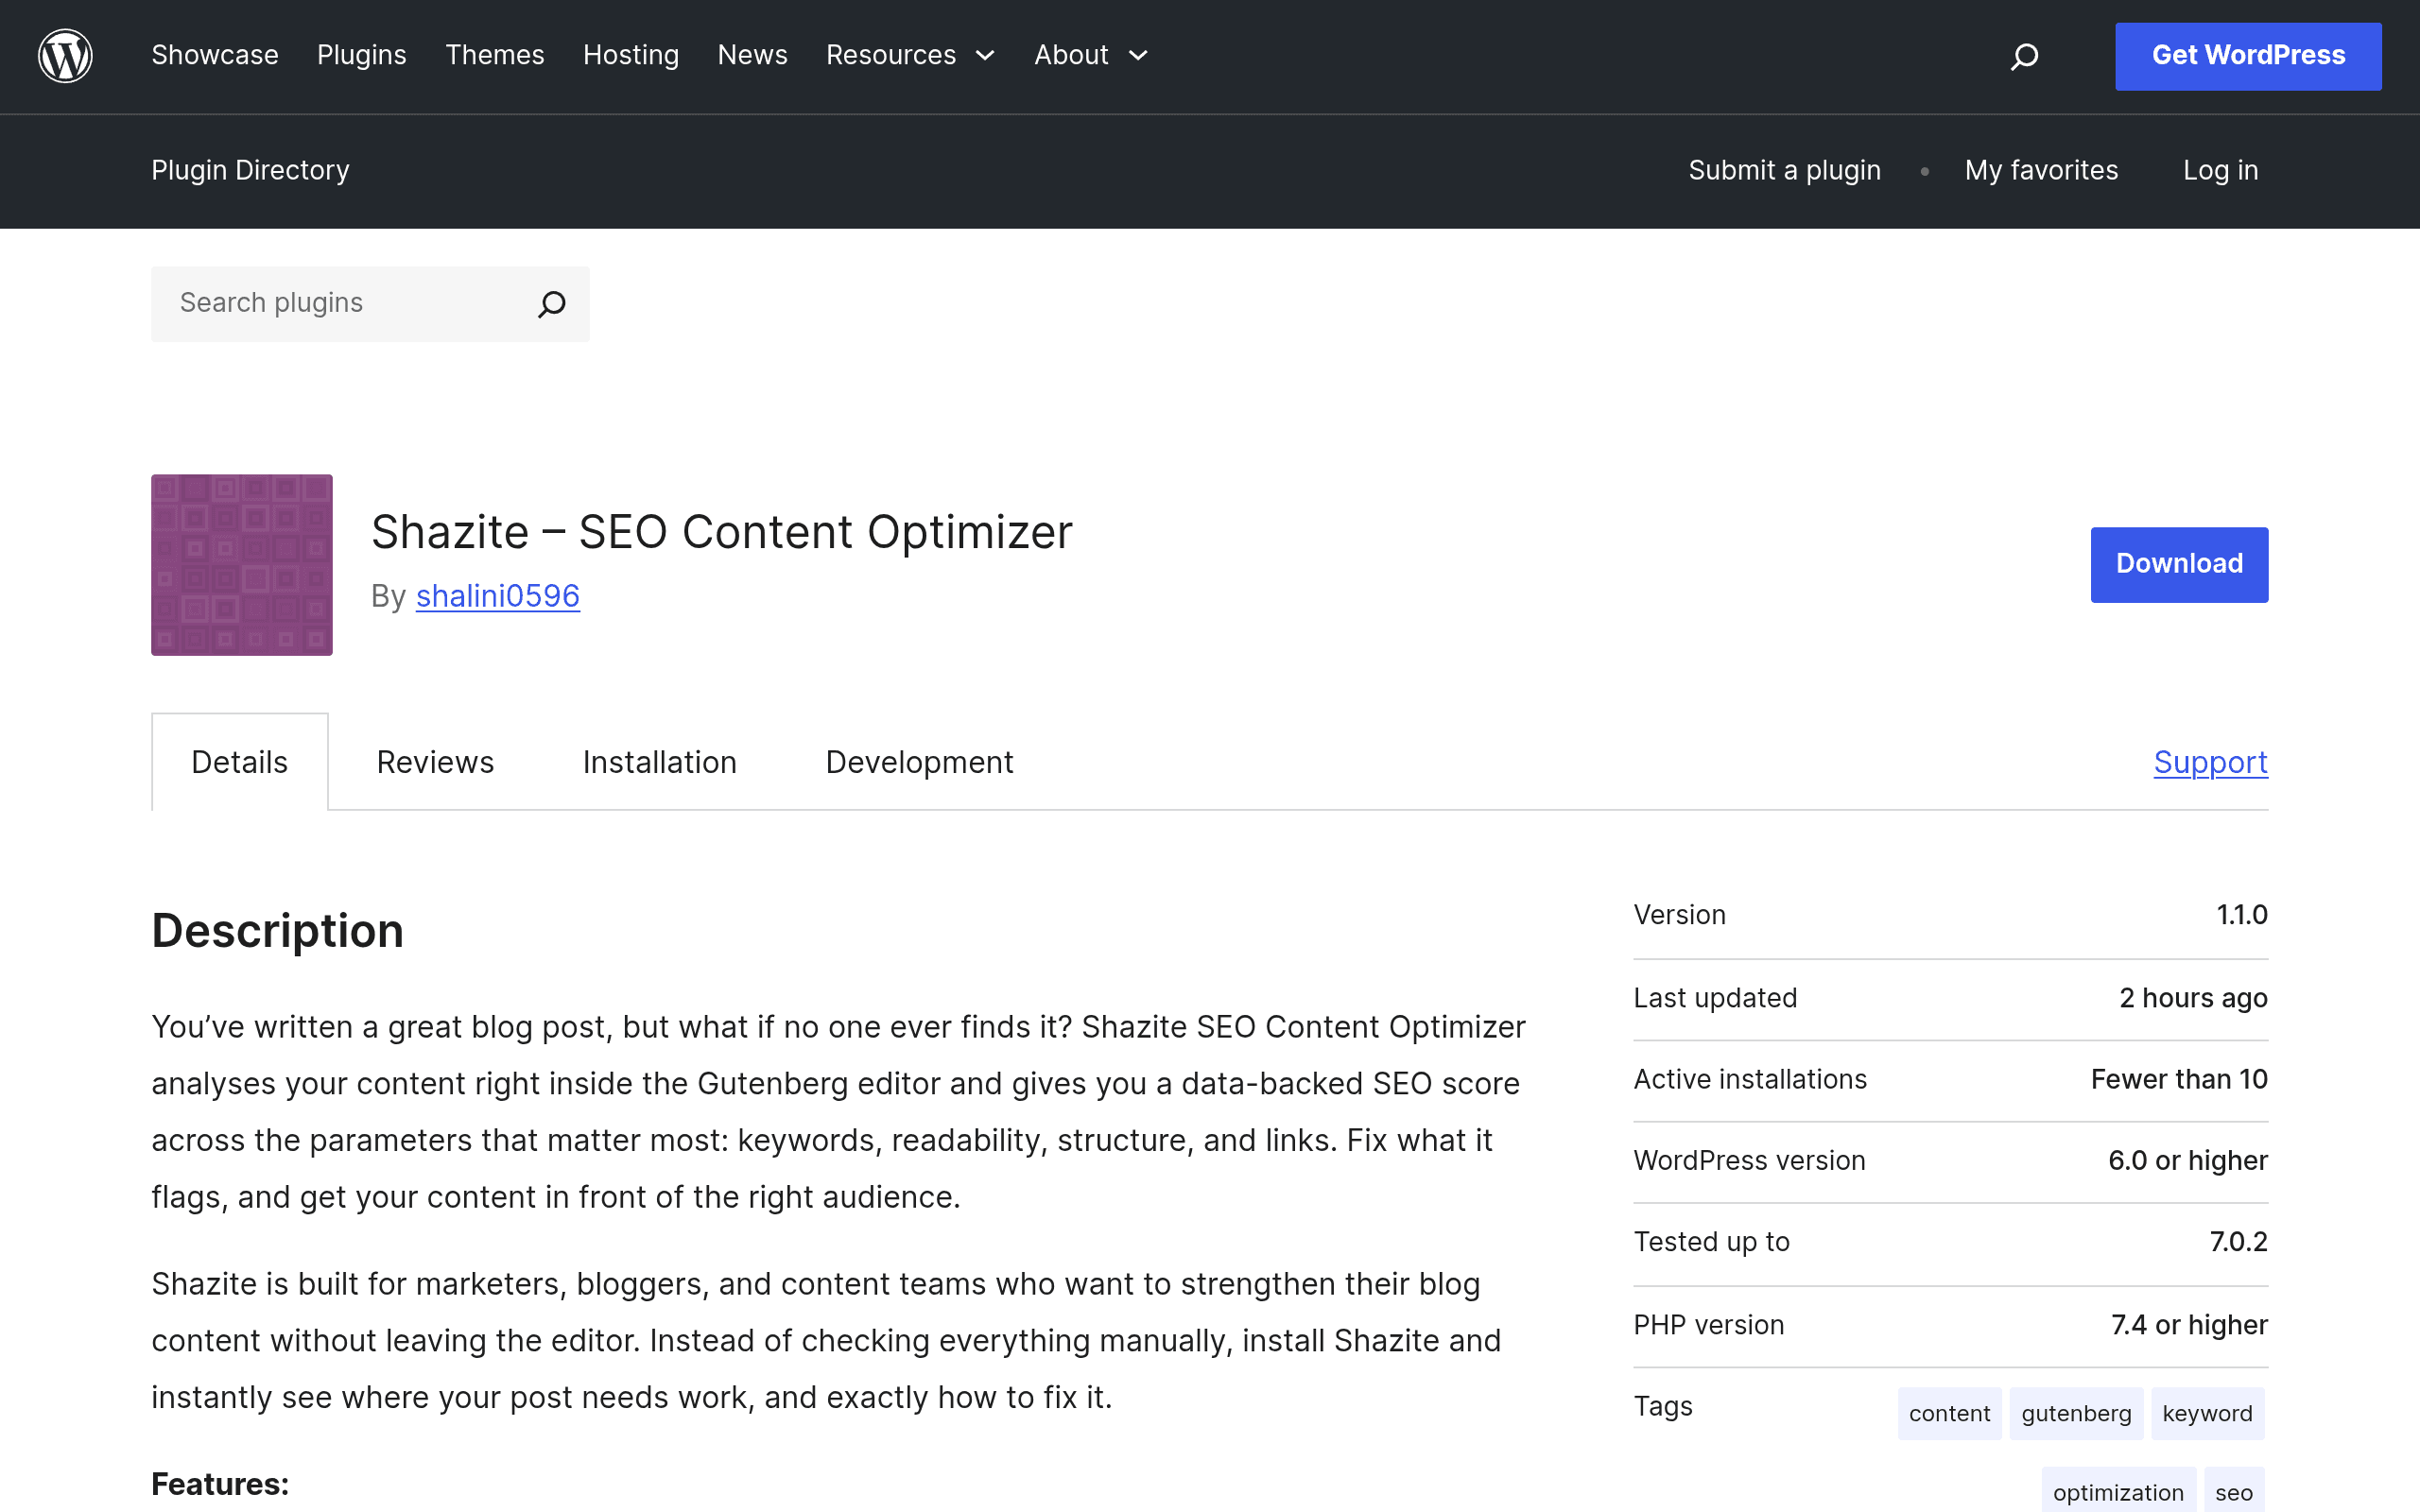The image size is (2420, 1512).
Task: Click the Description heading
Action: tap(278, 931)
